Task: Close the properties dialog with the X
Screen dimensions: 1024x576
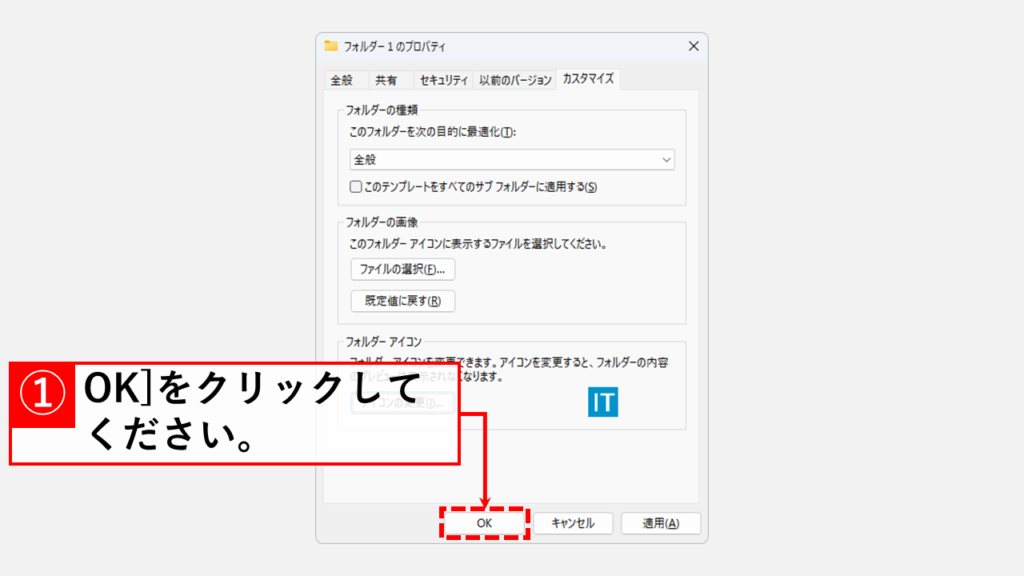Action: (692, 46)
